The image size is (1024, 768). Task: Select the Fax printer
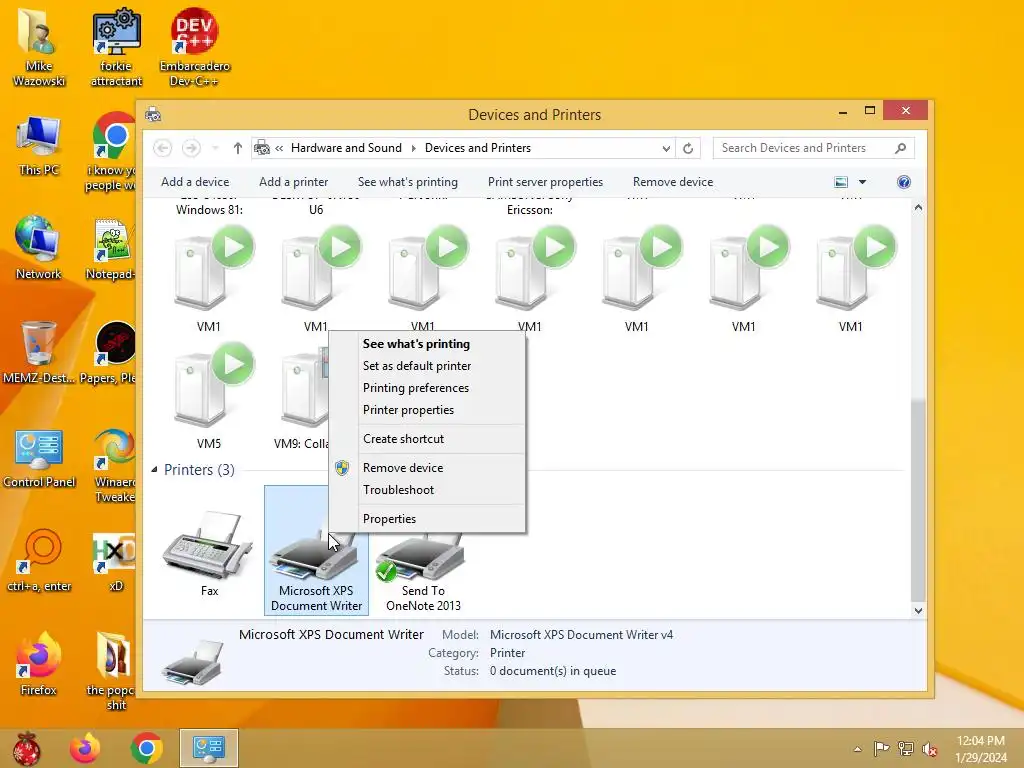point(209,552)
